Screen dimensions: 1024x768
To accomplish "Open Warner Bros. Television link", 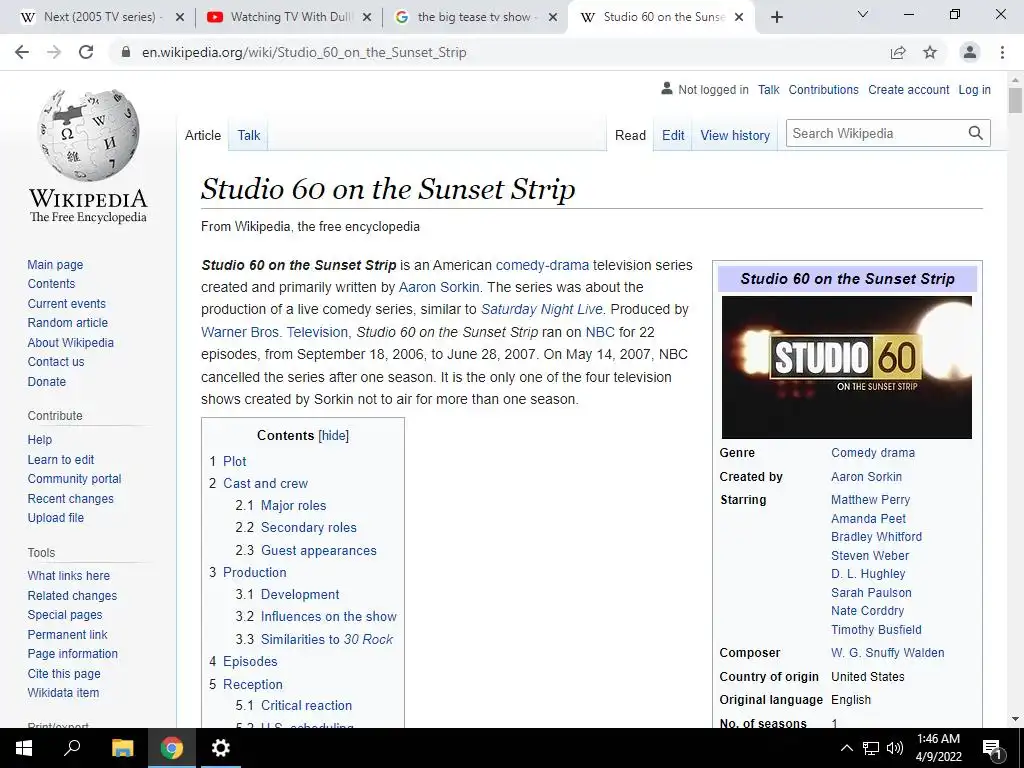I will (274, 332).
